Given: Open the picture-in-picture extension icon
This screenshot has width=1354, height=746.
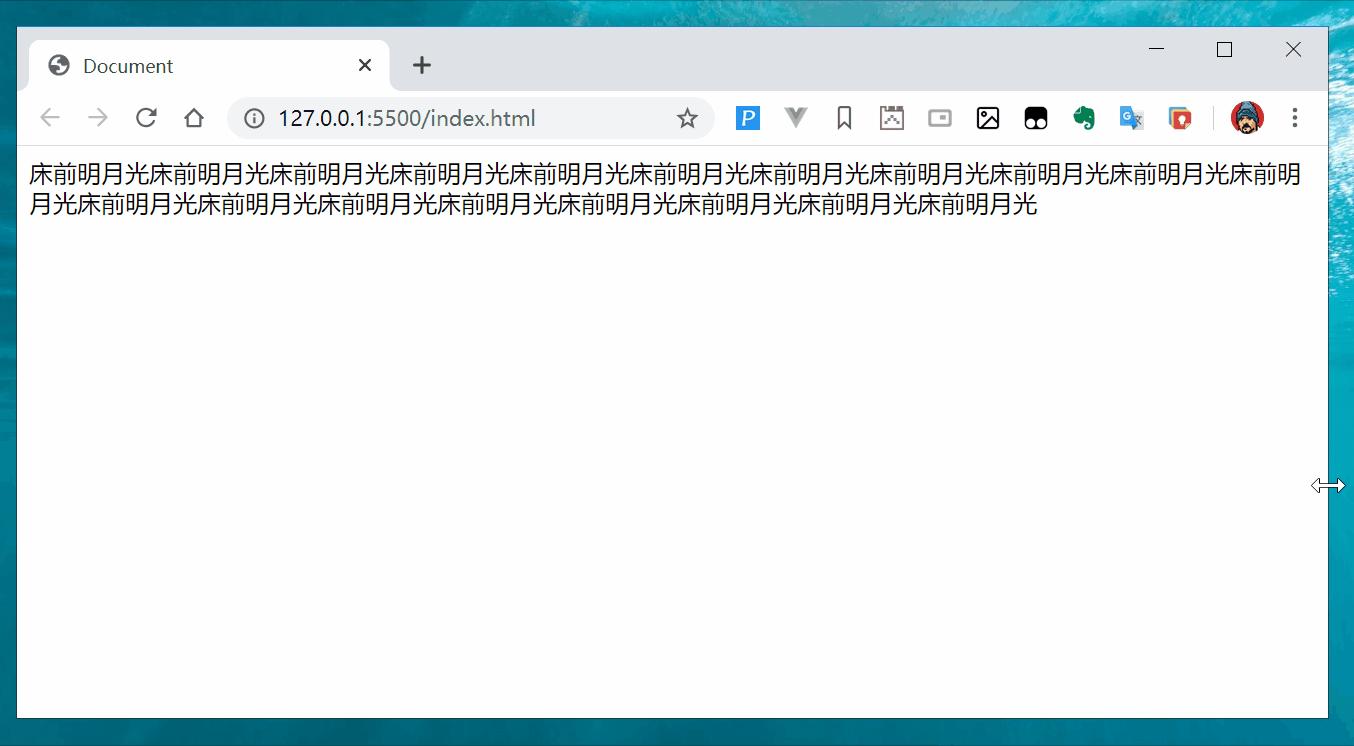Looking at the screenshot, I should click(939, 117).
